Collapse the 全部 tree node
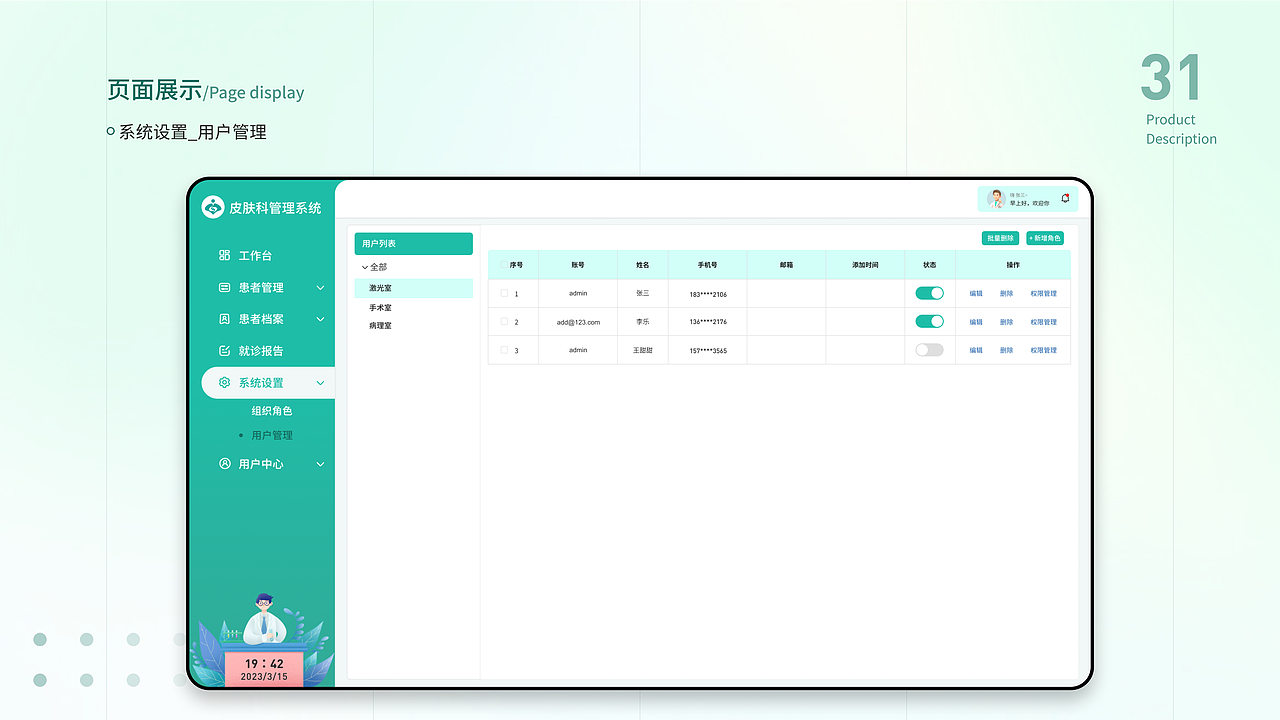 (x=365, y=267)
